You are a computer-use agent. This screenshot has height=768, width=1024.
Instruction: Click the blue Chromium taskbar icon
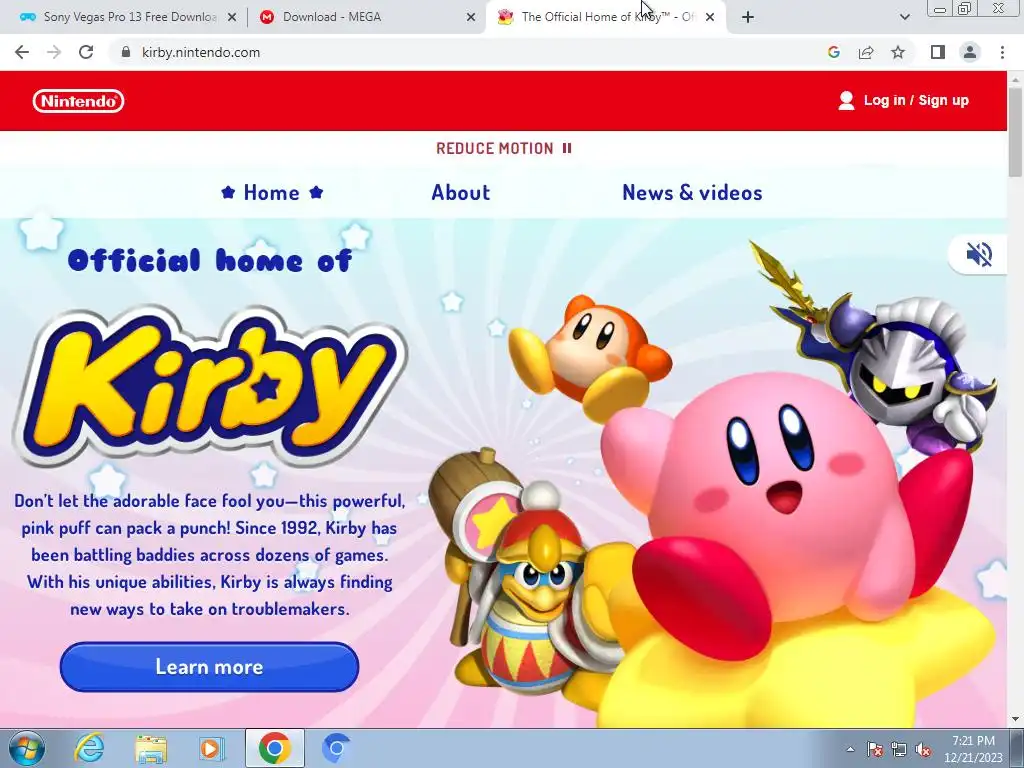point(336,748)
